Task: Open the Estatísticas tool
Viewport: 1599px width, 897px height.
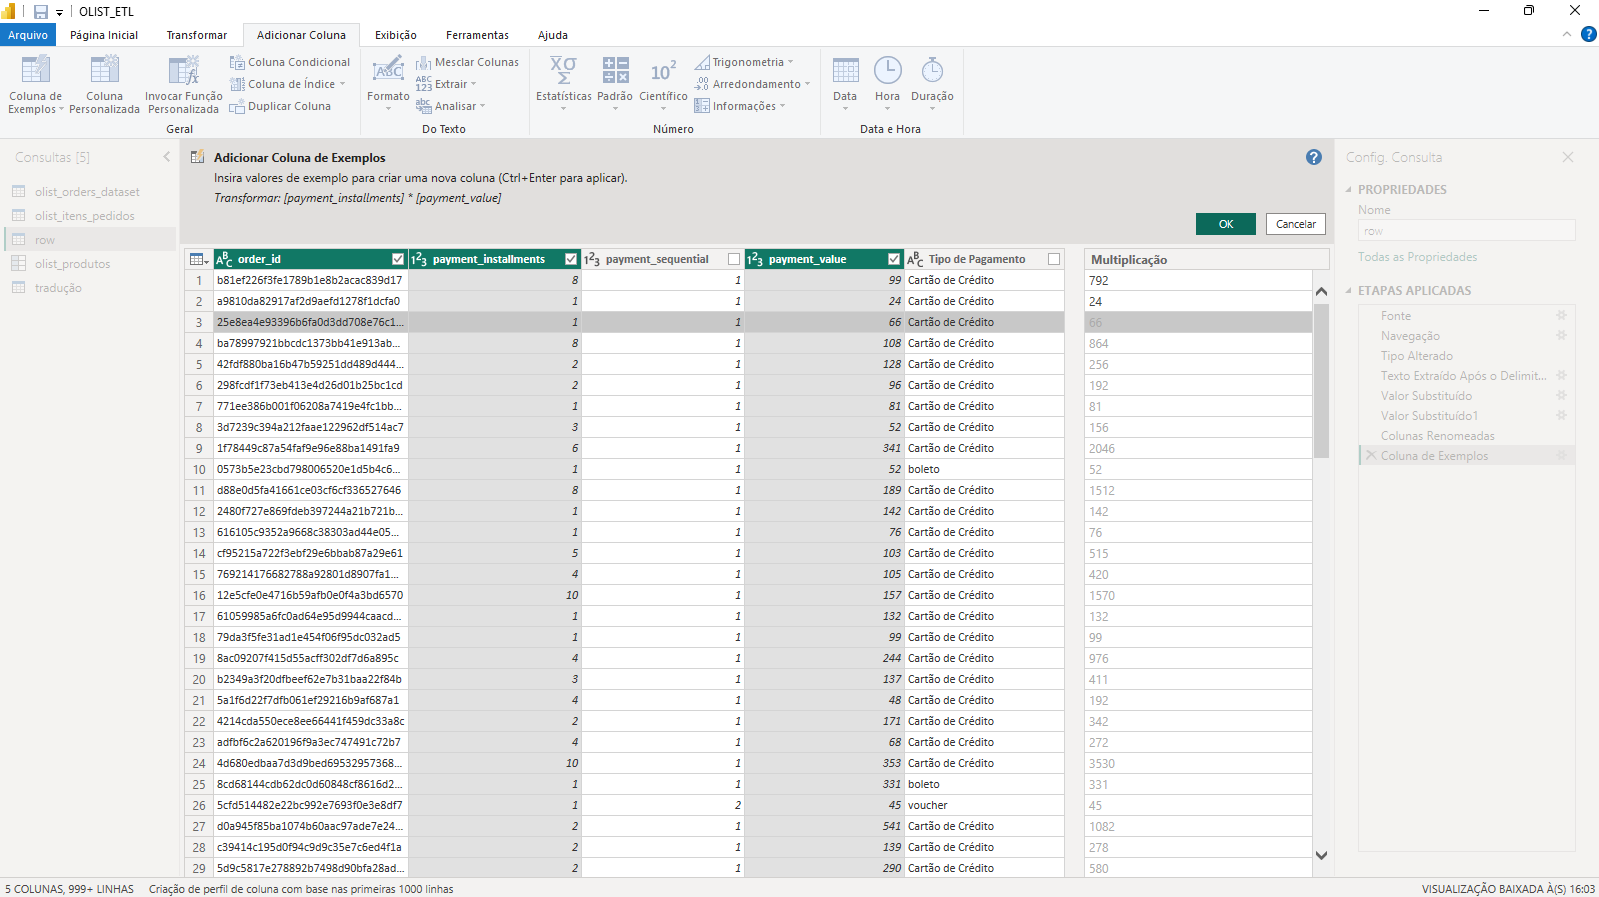Action: (563, 85)
